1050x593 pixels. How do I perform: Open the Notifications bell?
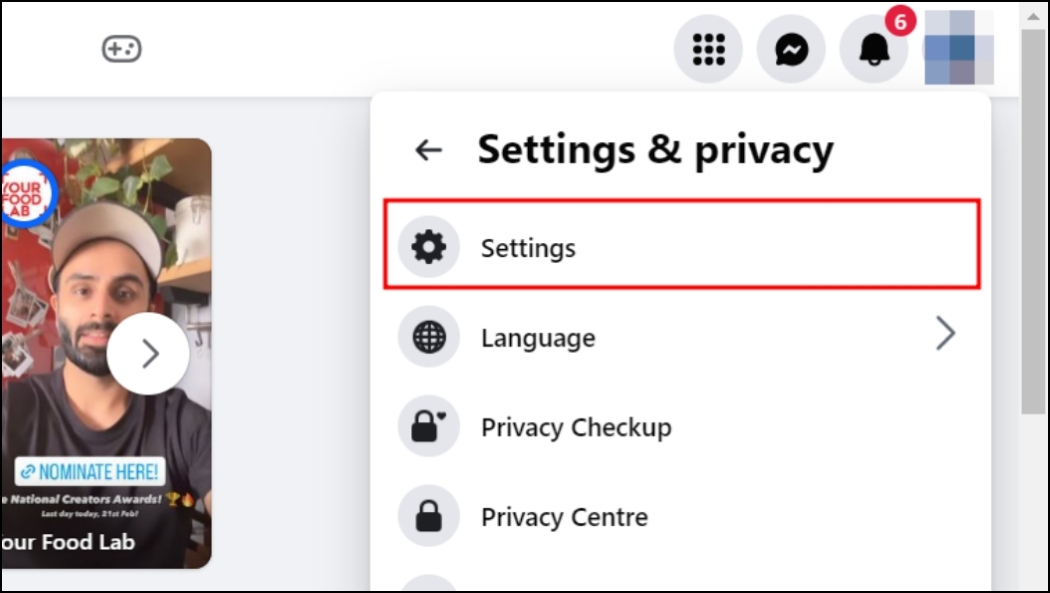[873, 48]
